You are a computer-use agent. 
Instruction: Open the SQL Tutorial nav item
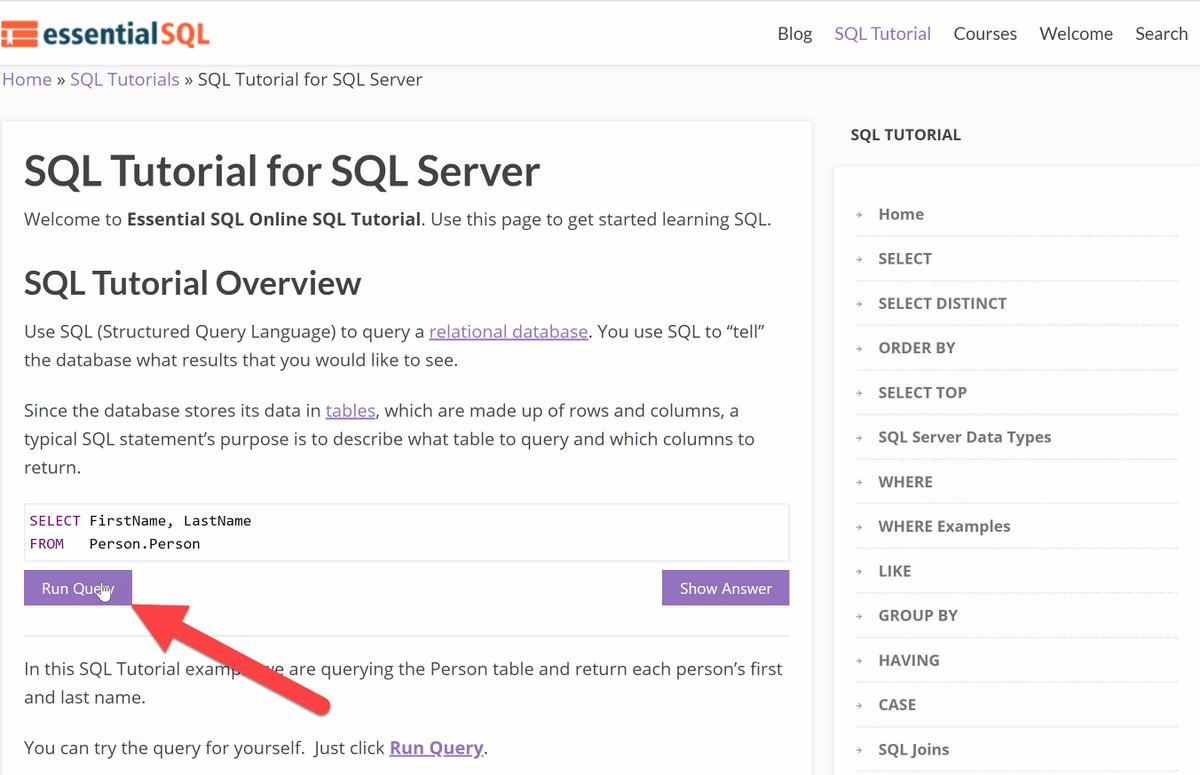click(x=883, y=34)
